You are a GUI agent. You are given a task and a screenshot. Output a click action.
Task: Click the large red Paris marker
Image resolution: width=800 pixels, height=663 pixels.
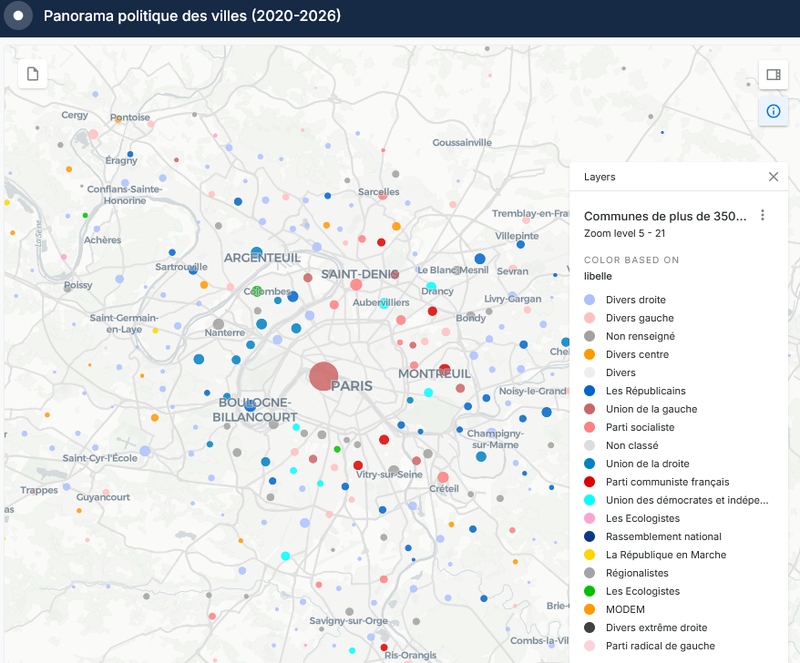323,376
